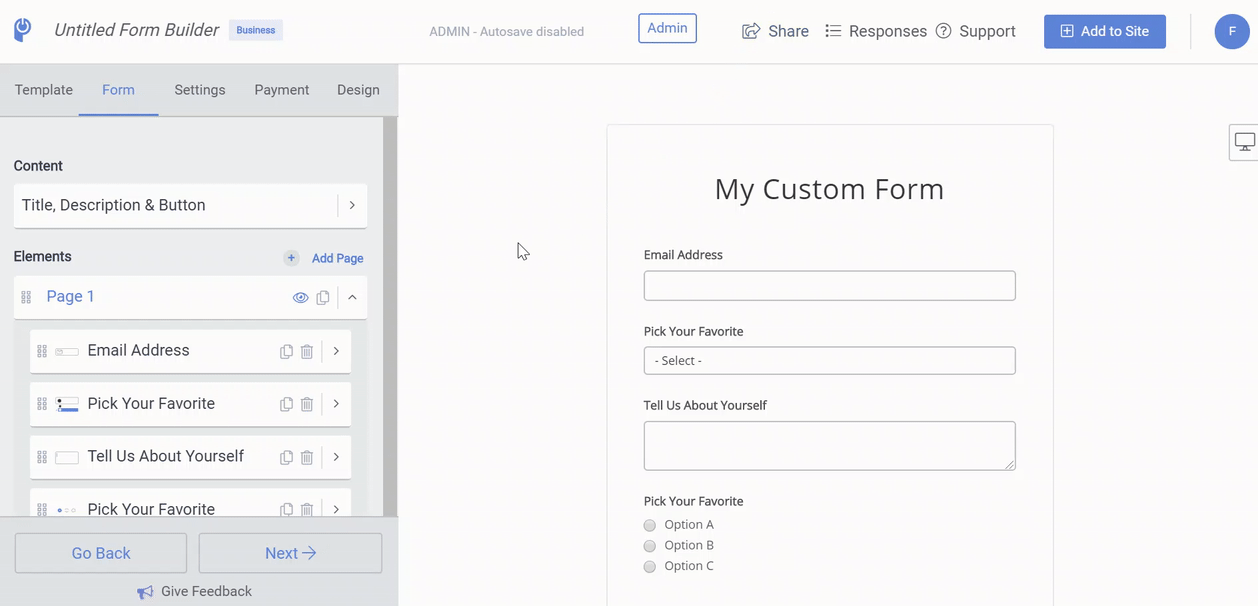Switch to desktop preview monitor icon
This screenshot has width=1258, height=606.
[x=1245, y=142]
